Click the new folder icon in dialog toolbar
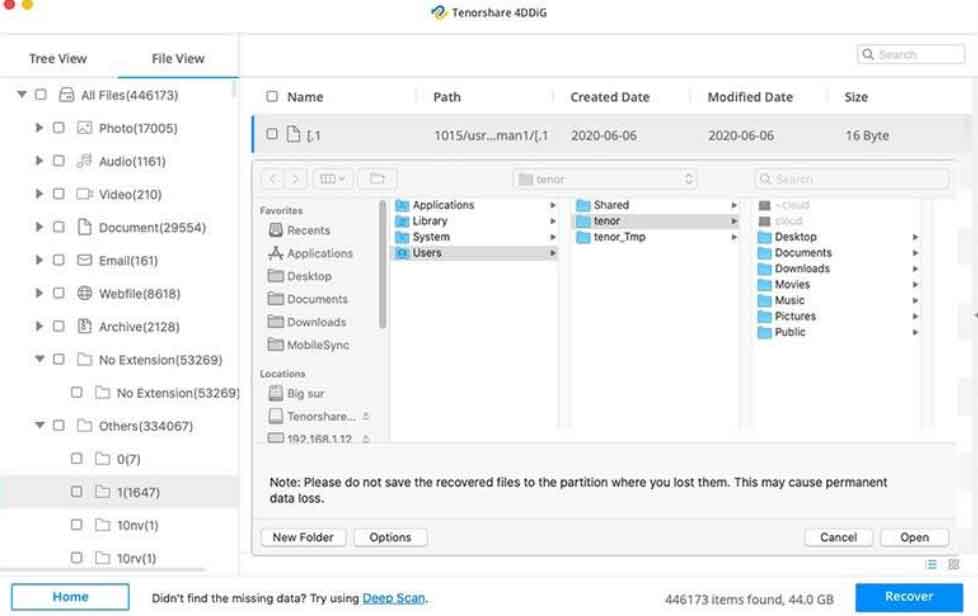This screenshot has height=616, width=978. point(377,179)
